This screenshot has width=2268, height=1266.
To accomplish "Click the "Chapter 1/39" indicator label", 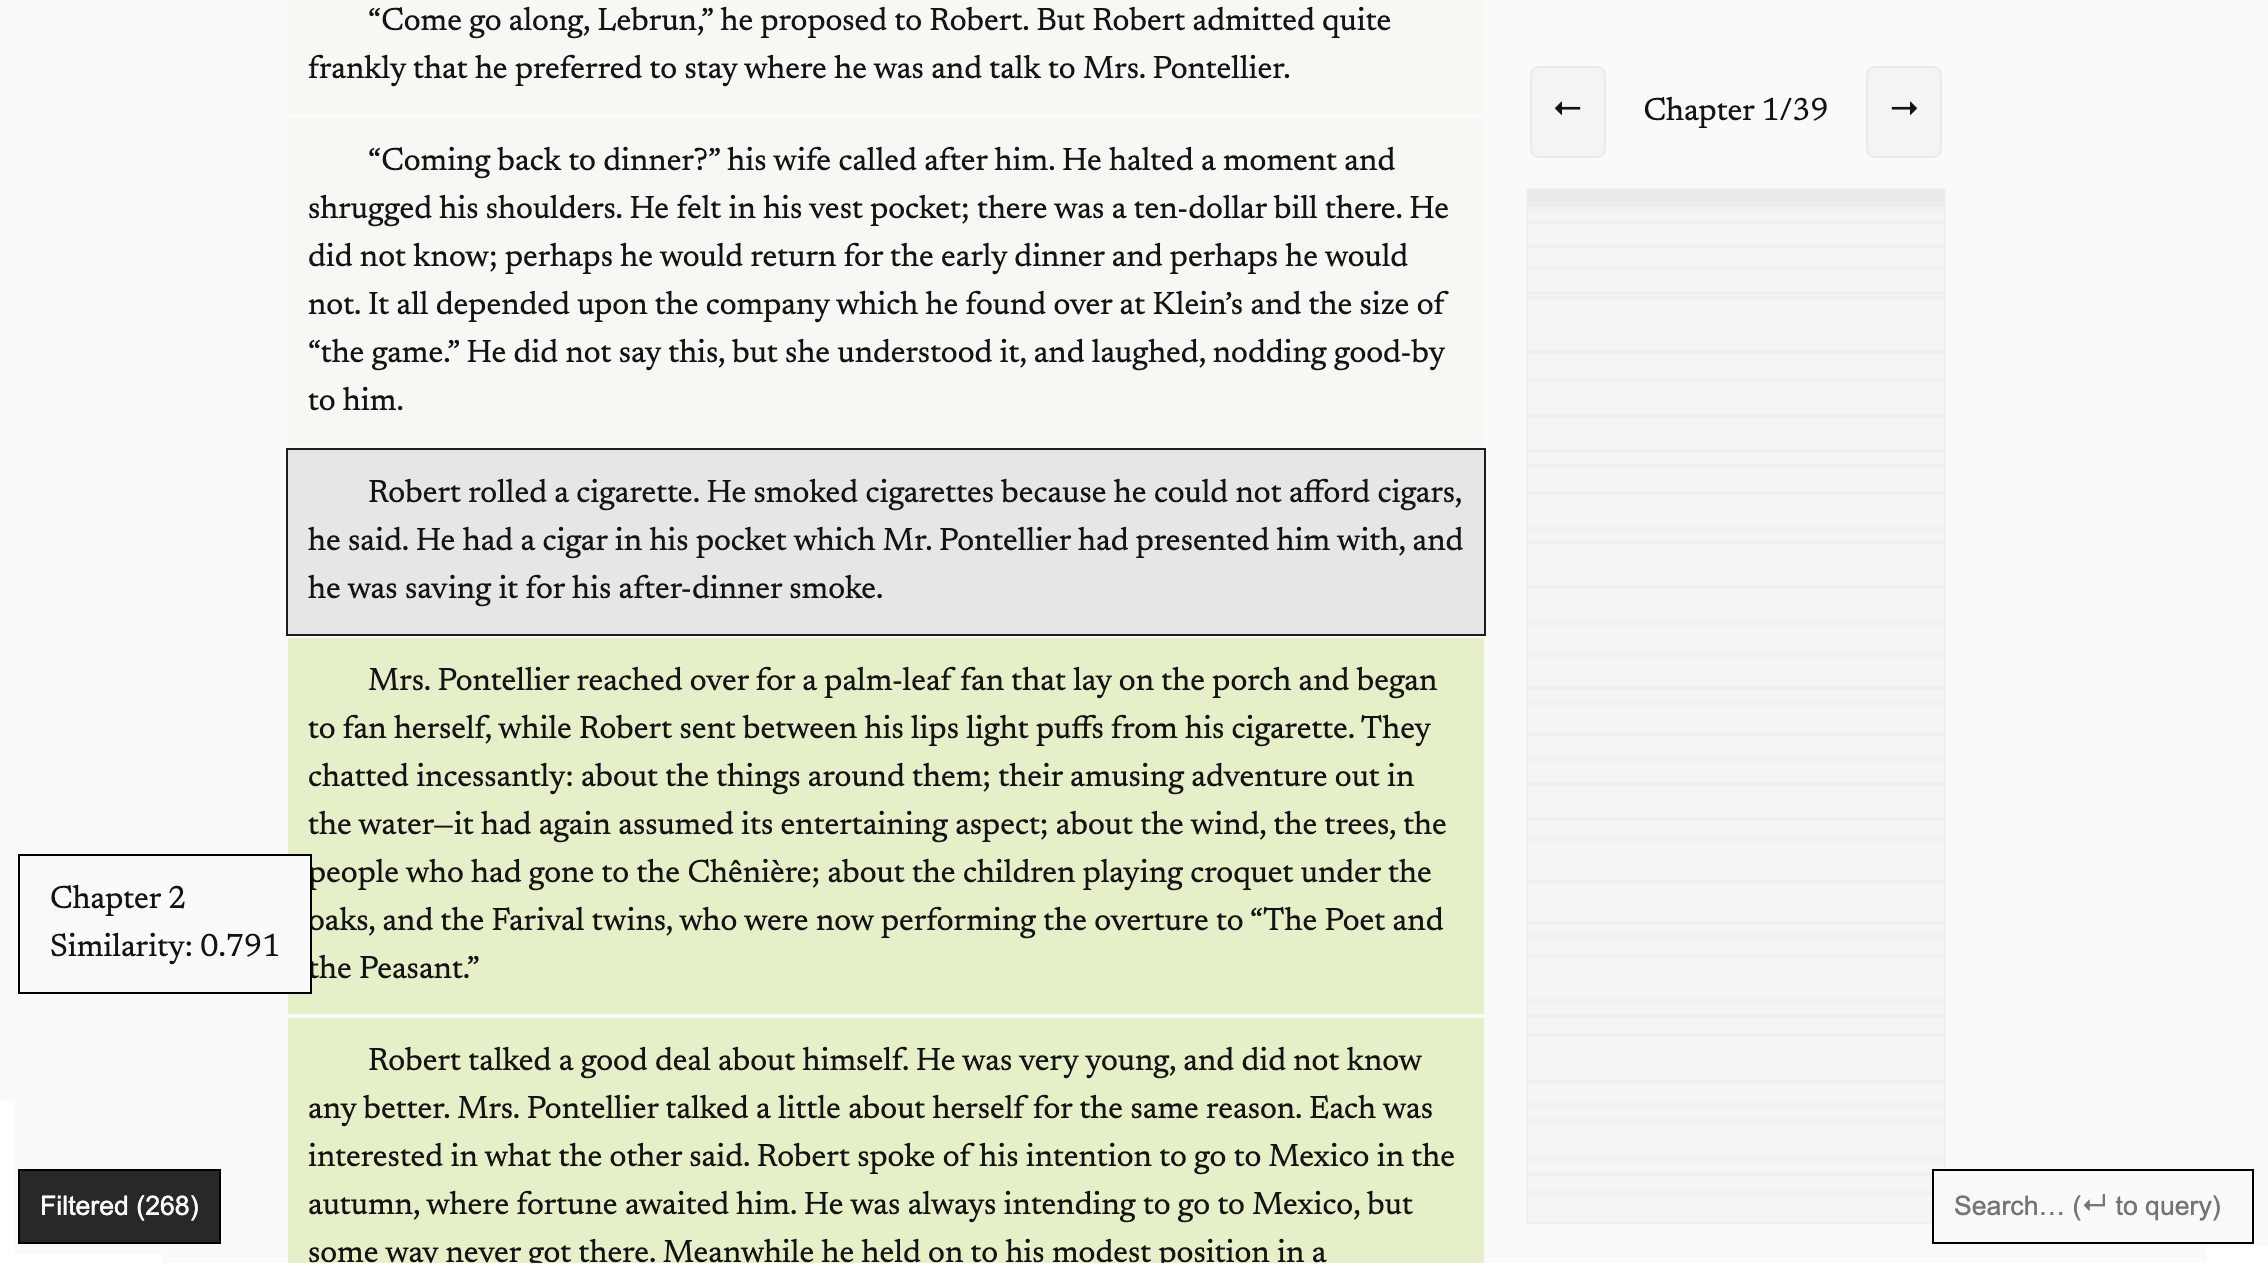I will click(1735, 110).
